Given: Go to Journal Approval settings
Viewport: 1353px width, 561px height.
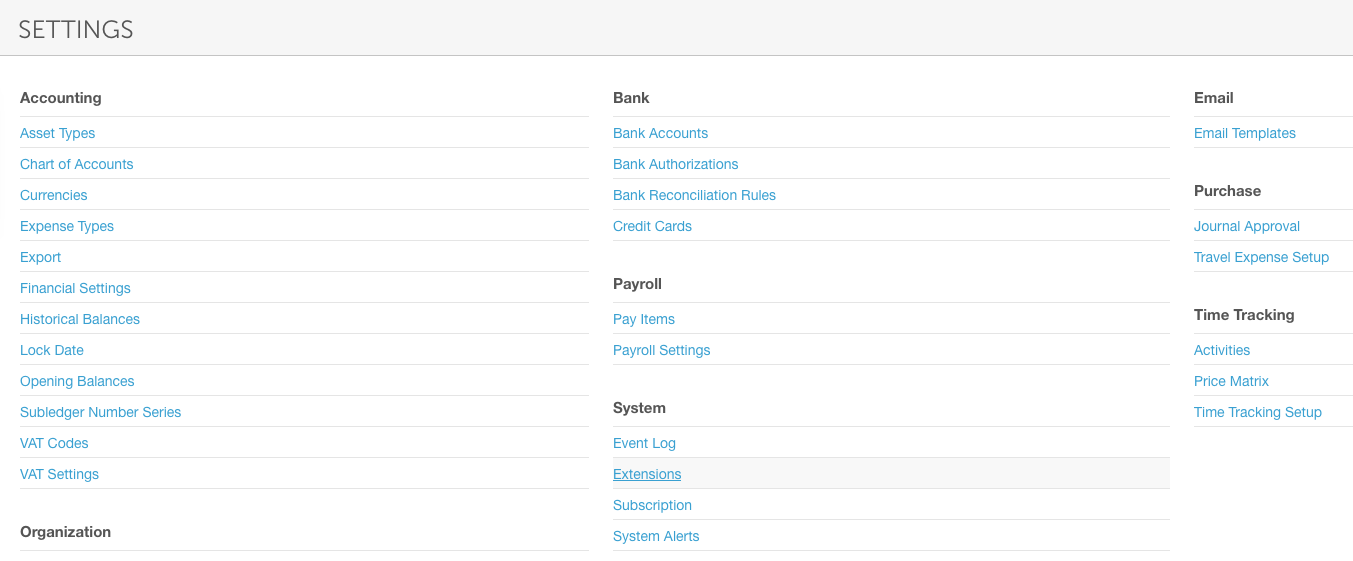Looking at the screenshot, I should pyautogui.click(x=1246, y=226).
